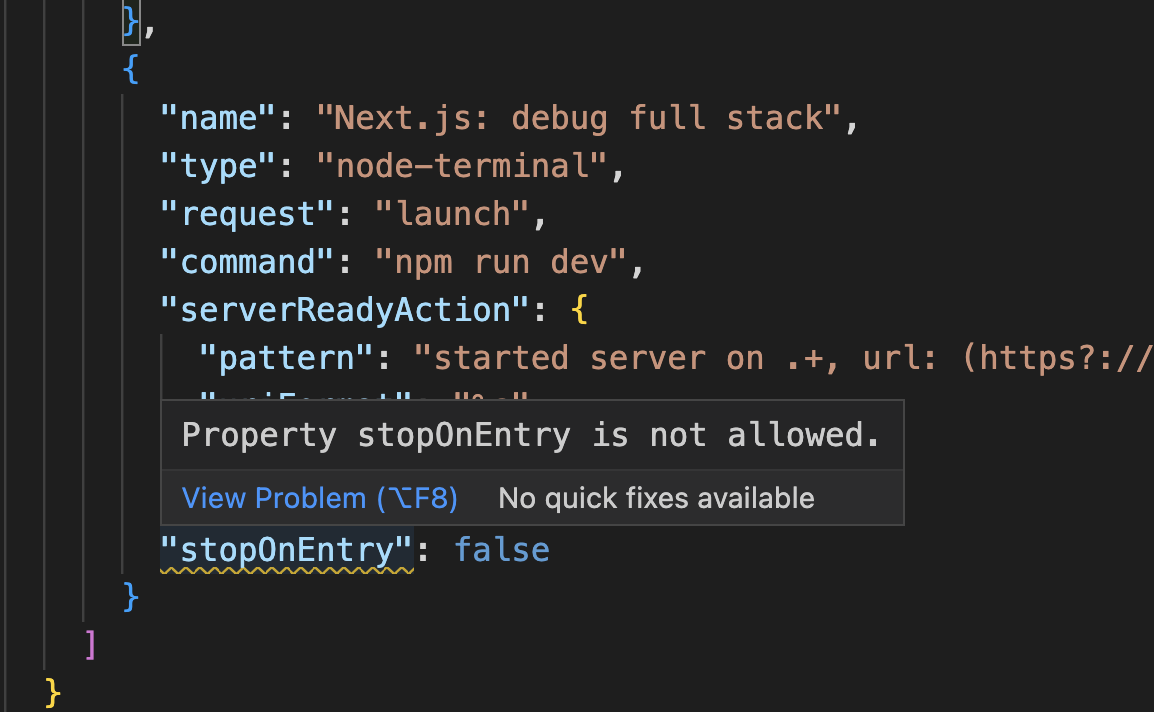The height and width of the screenshot is (712, 1154).
Task: Click the yellow opening brace after serverReadyAction
Action: click(579, 311)
